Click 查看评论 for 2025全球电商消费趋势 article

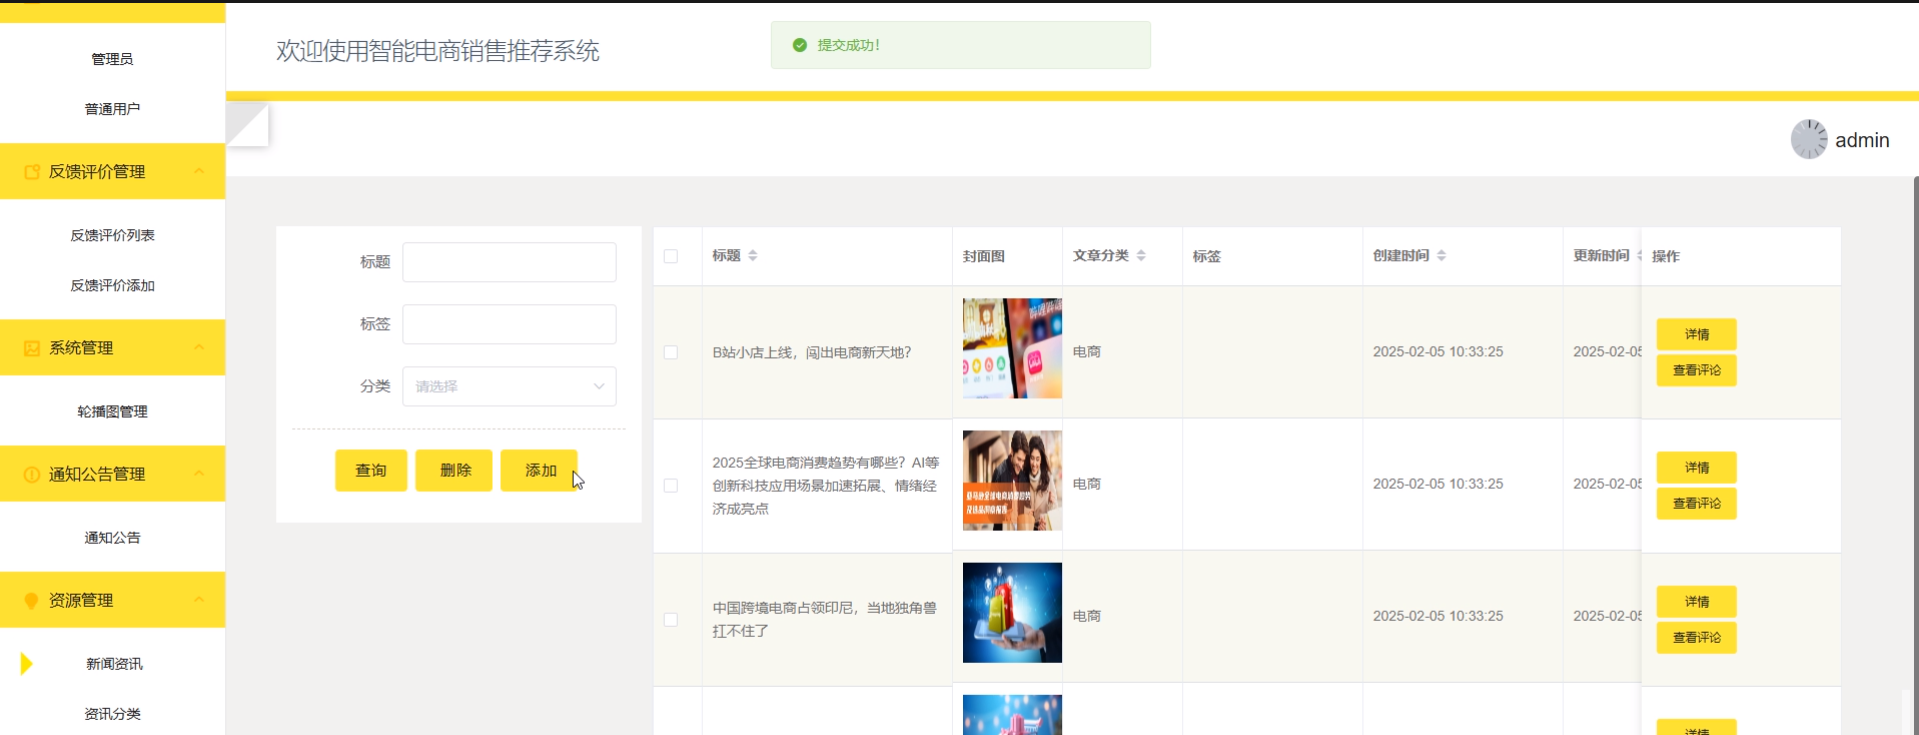pos(1696,503)
